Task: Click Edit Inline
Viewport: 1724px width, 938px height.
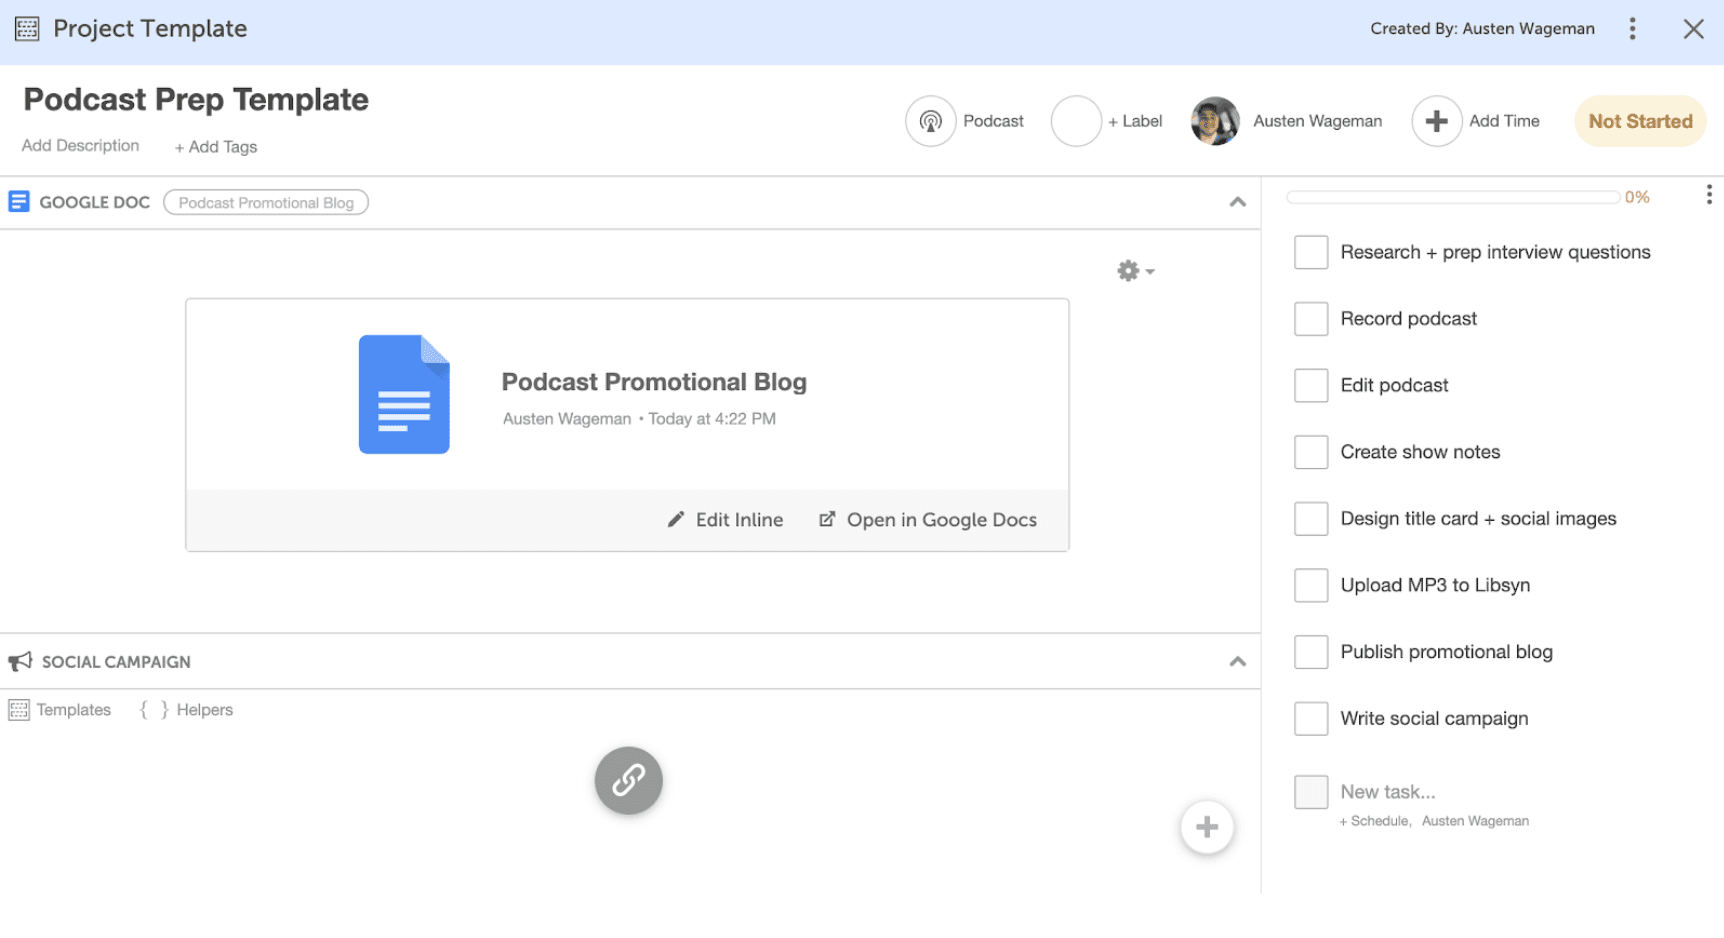Action: coord(725,520)
